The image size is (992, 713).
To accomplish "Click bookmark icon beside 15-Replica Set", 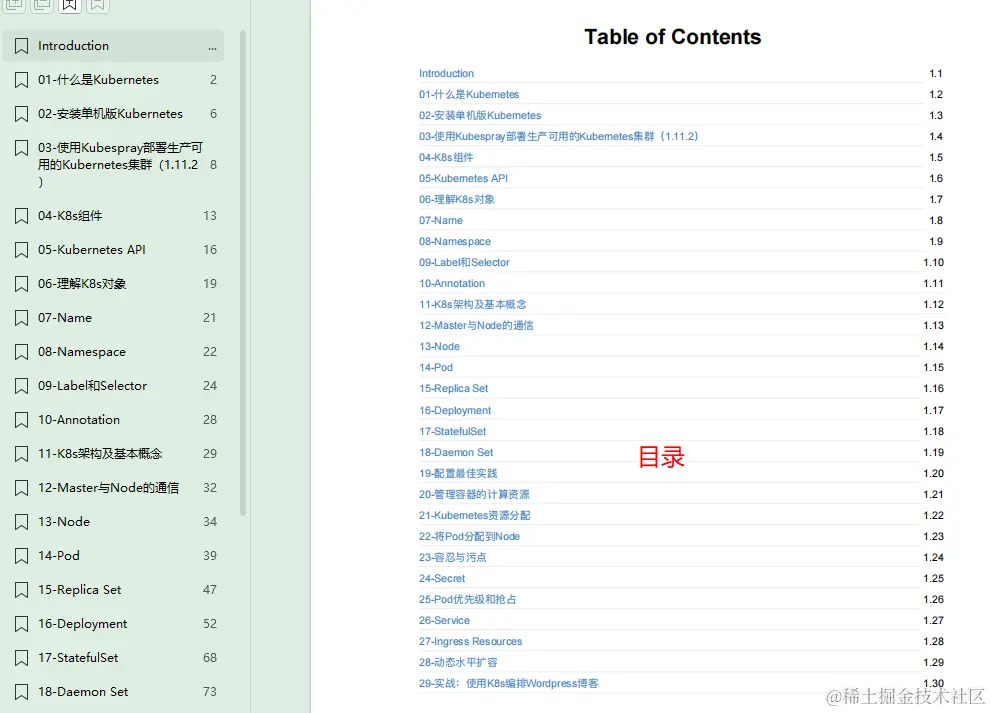I will click(x=22, y=590).
